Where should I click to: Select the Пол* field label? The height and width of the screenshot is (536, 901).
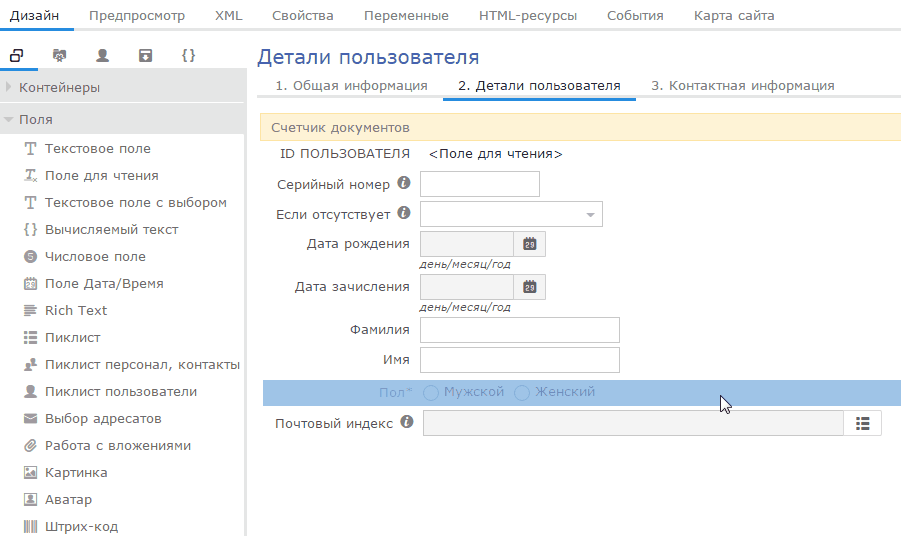click(395, 393)
